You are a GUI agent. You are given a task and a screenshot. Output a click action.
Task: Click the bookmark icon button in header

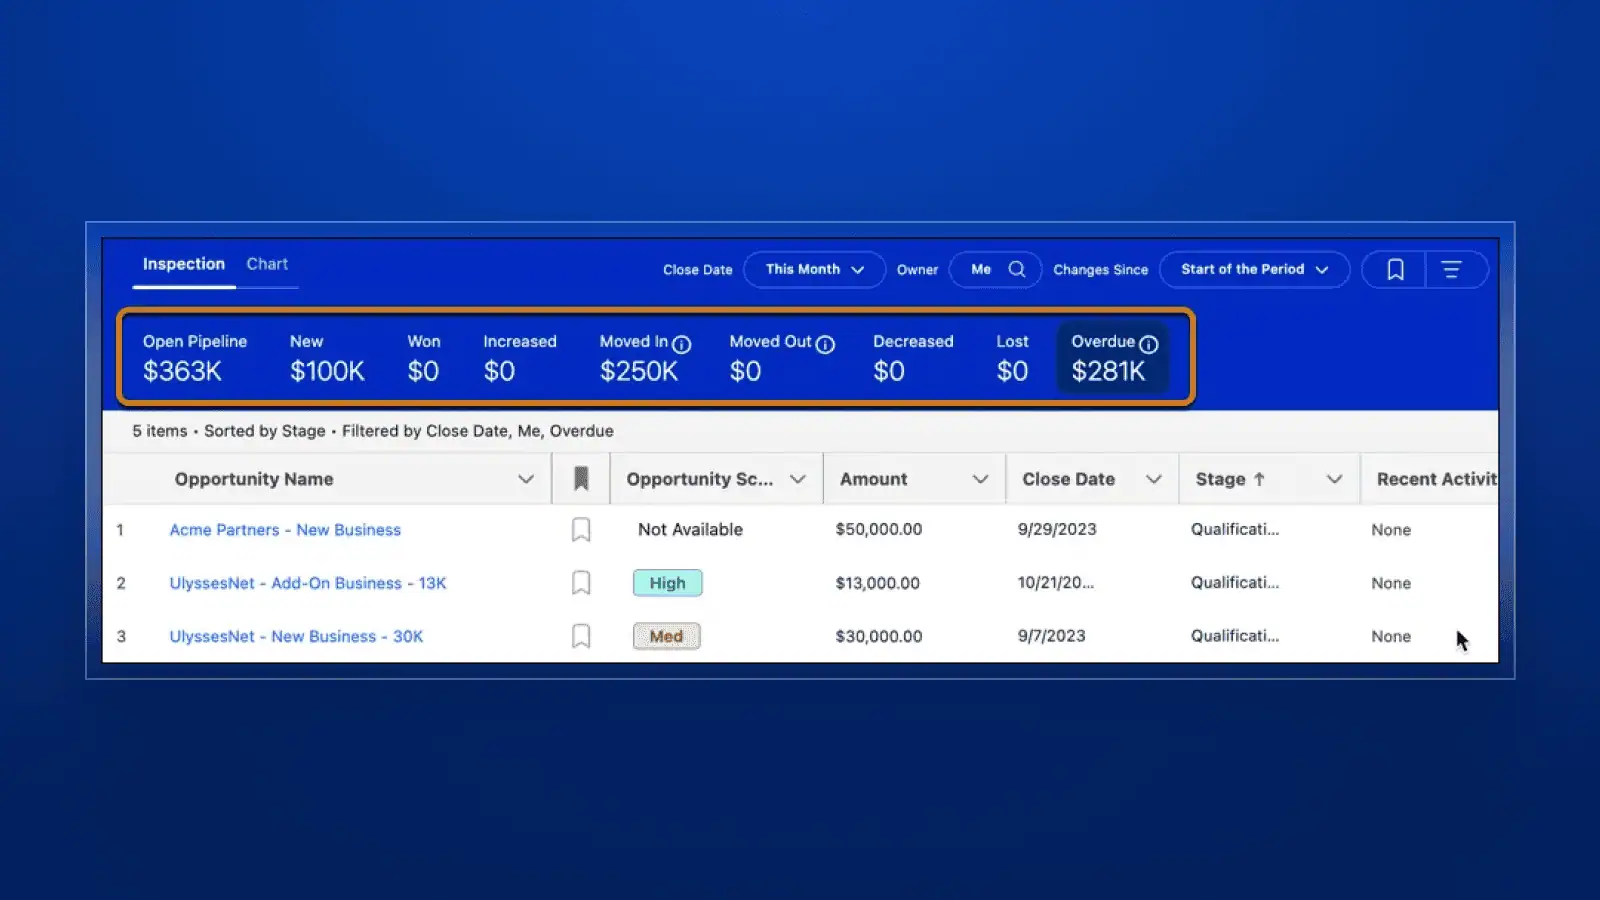[x=1395, y=269]
